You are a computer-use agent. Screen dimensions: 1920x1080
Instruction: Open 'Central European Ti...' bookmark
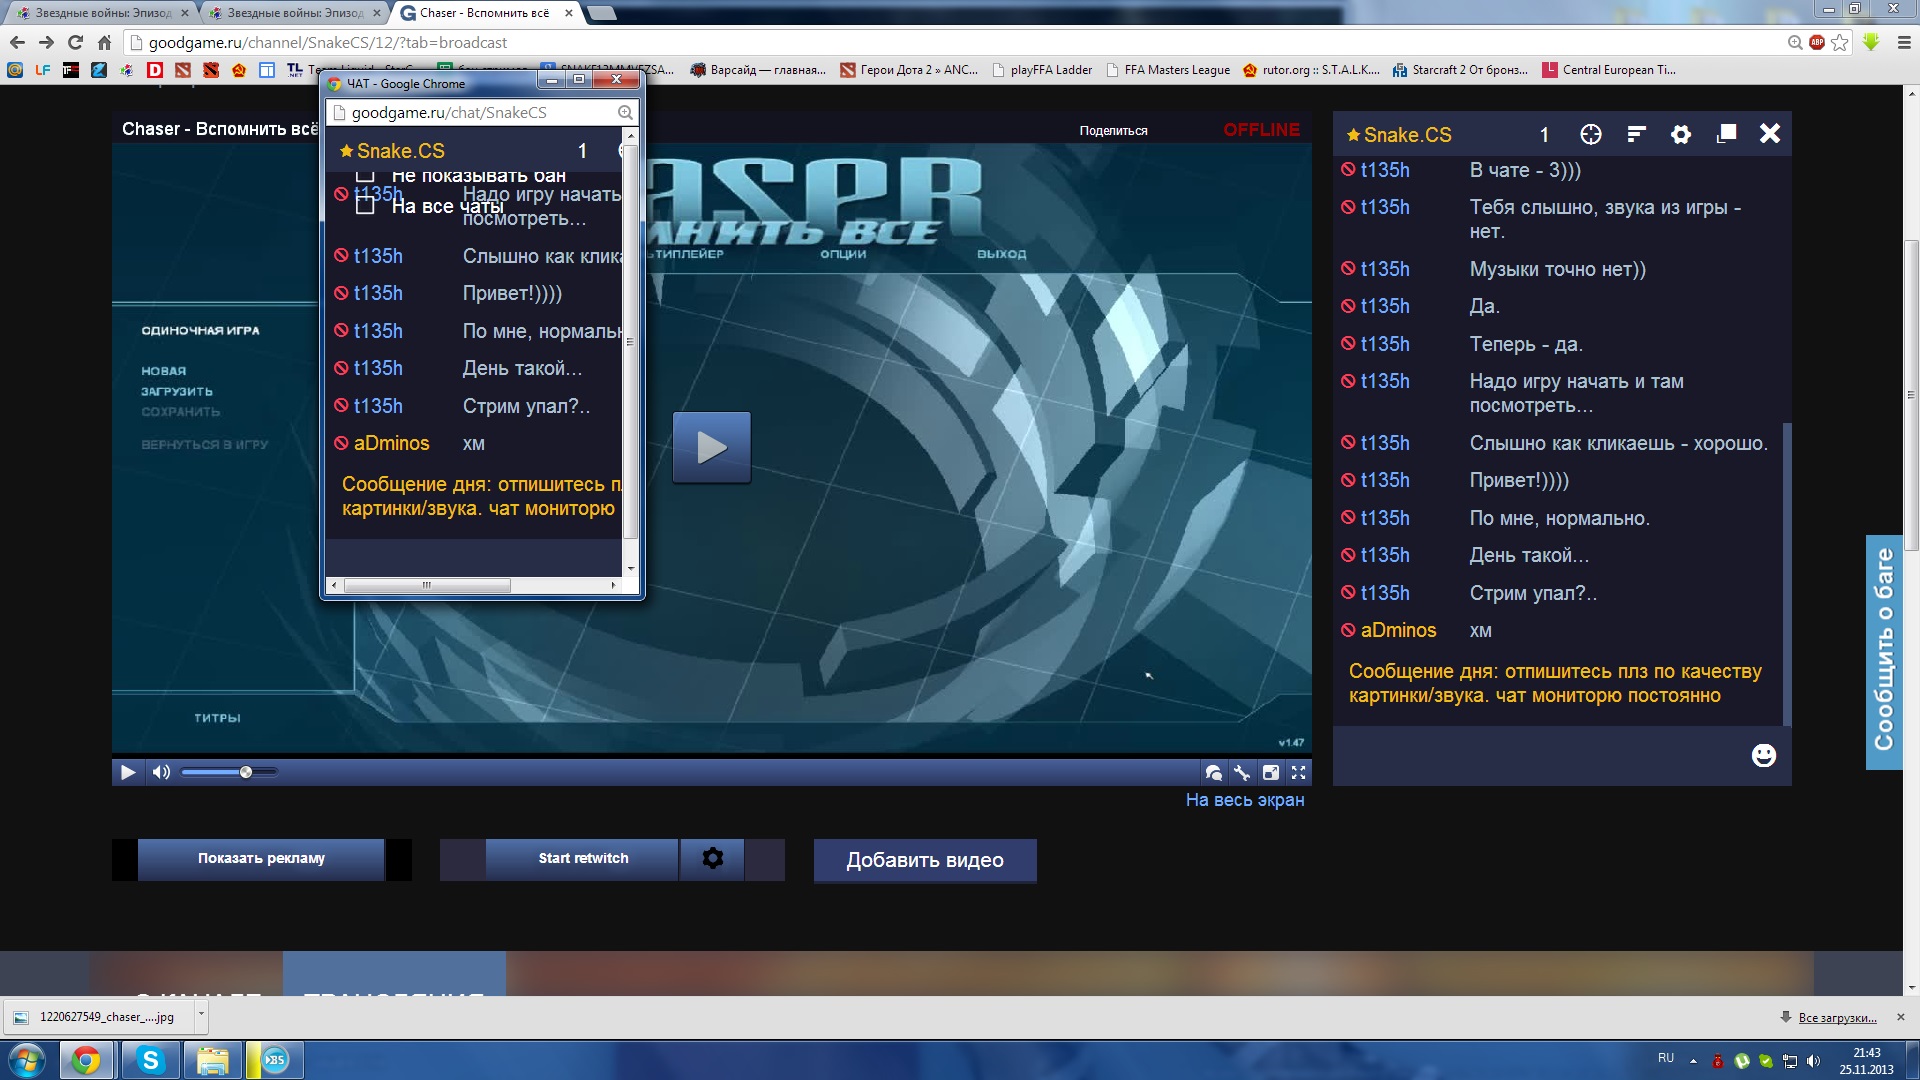pos(1610,70)
